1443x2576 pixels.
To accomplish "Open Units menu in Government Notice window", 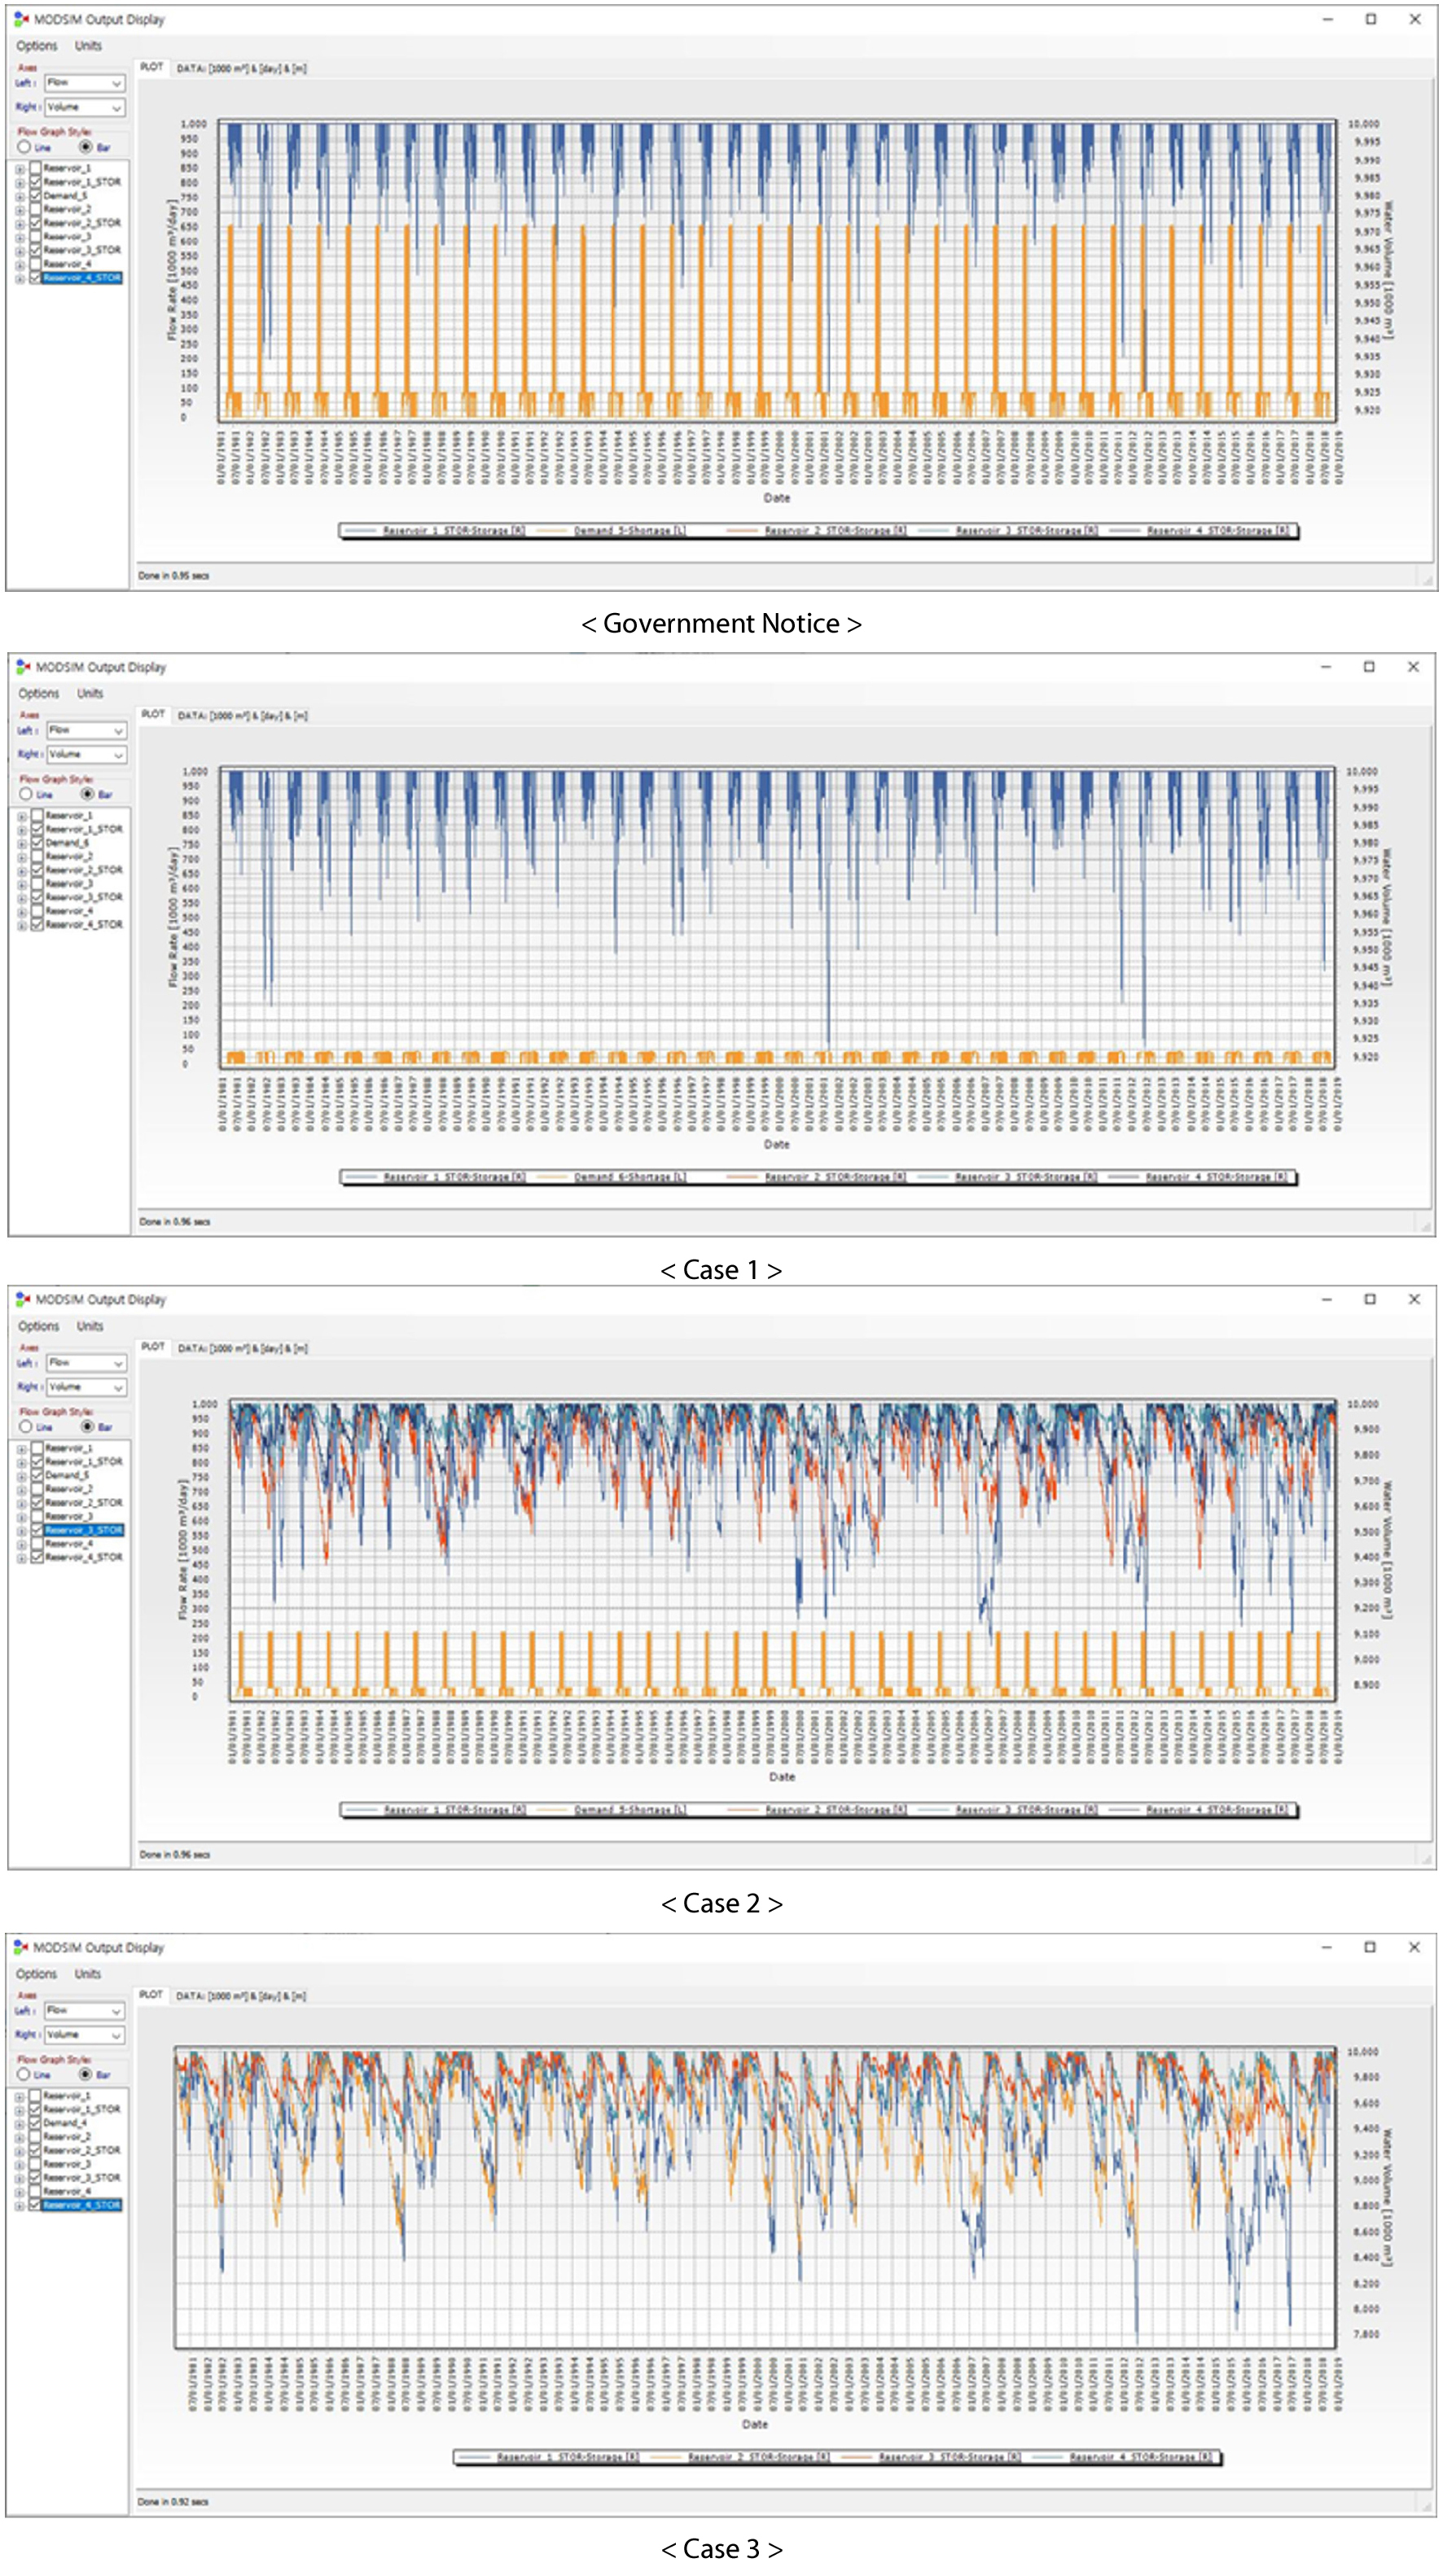I will [88, 46].
